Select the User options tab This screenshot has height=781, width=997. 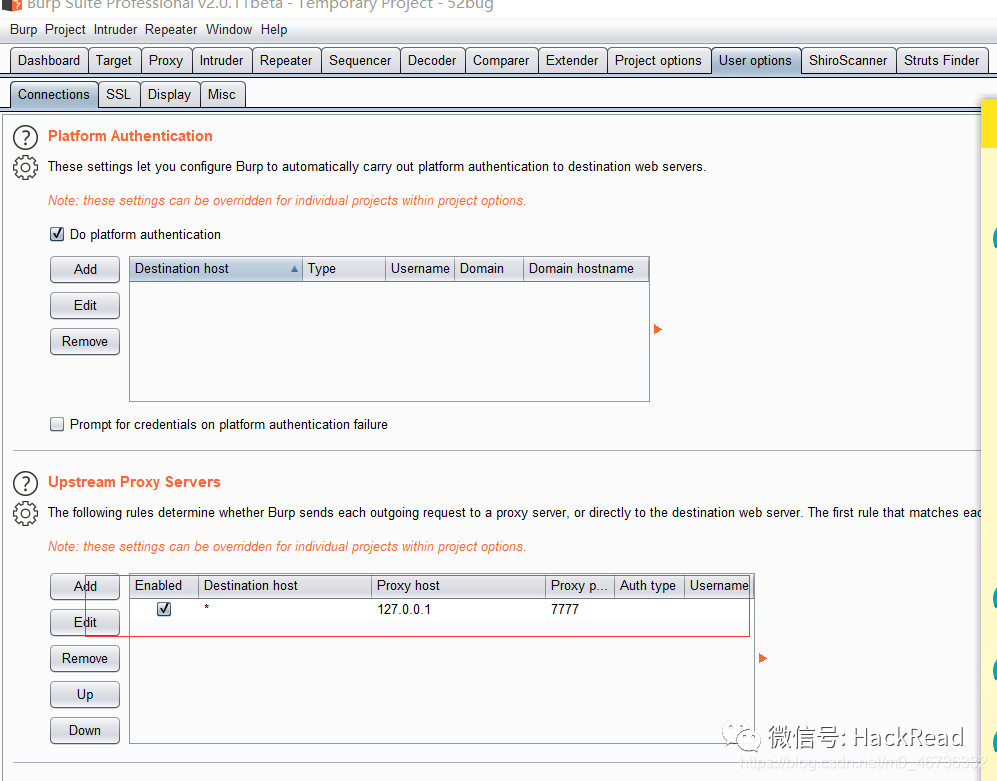click(x=755, y=60)
